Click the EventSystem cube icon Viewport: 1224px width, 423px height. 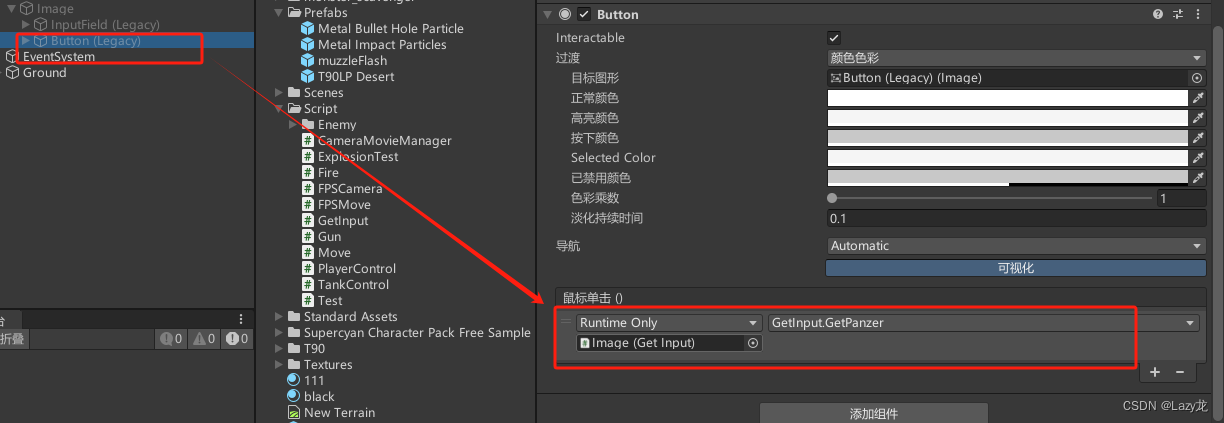point(12,57)
